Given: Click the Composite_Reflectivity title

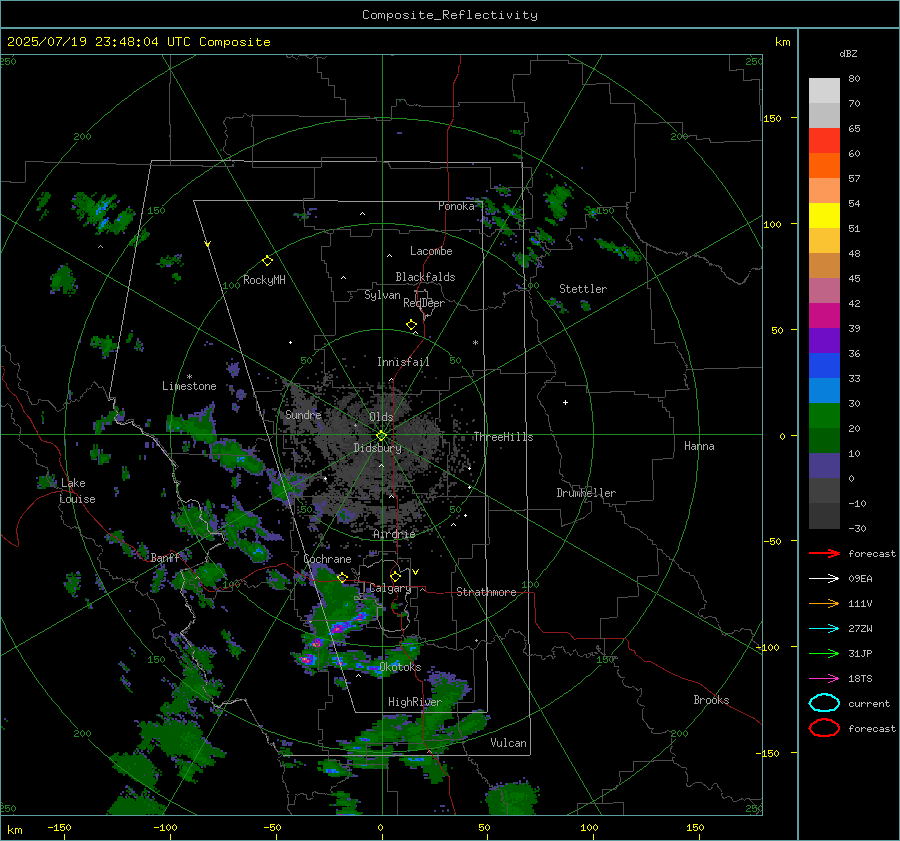Looking at the screenshot, I should (450, 15).
